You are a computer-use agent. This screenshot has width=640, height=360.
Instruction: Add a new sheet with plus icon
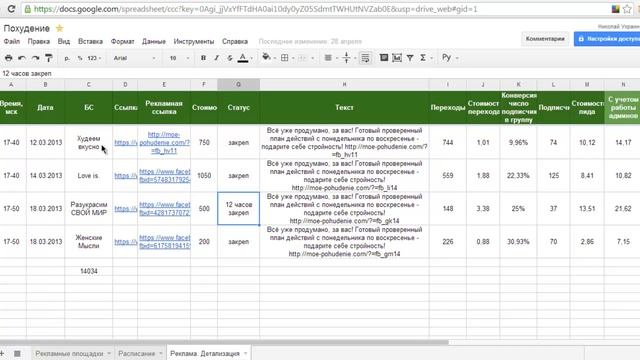click(x=2, y=353)
